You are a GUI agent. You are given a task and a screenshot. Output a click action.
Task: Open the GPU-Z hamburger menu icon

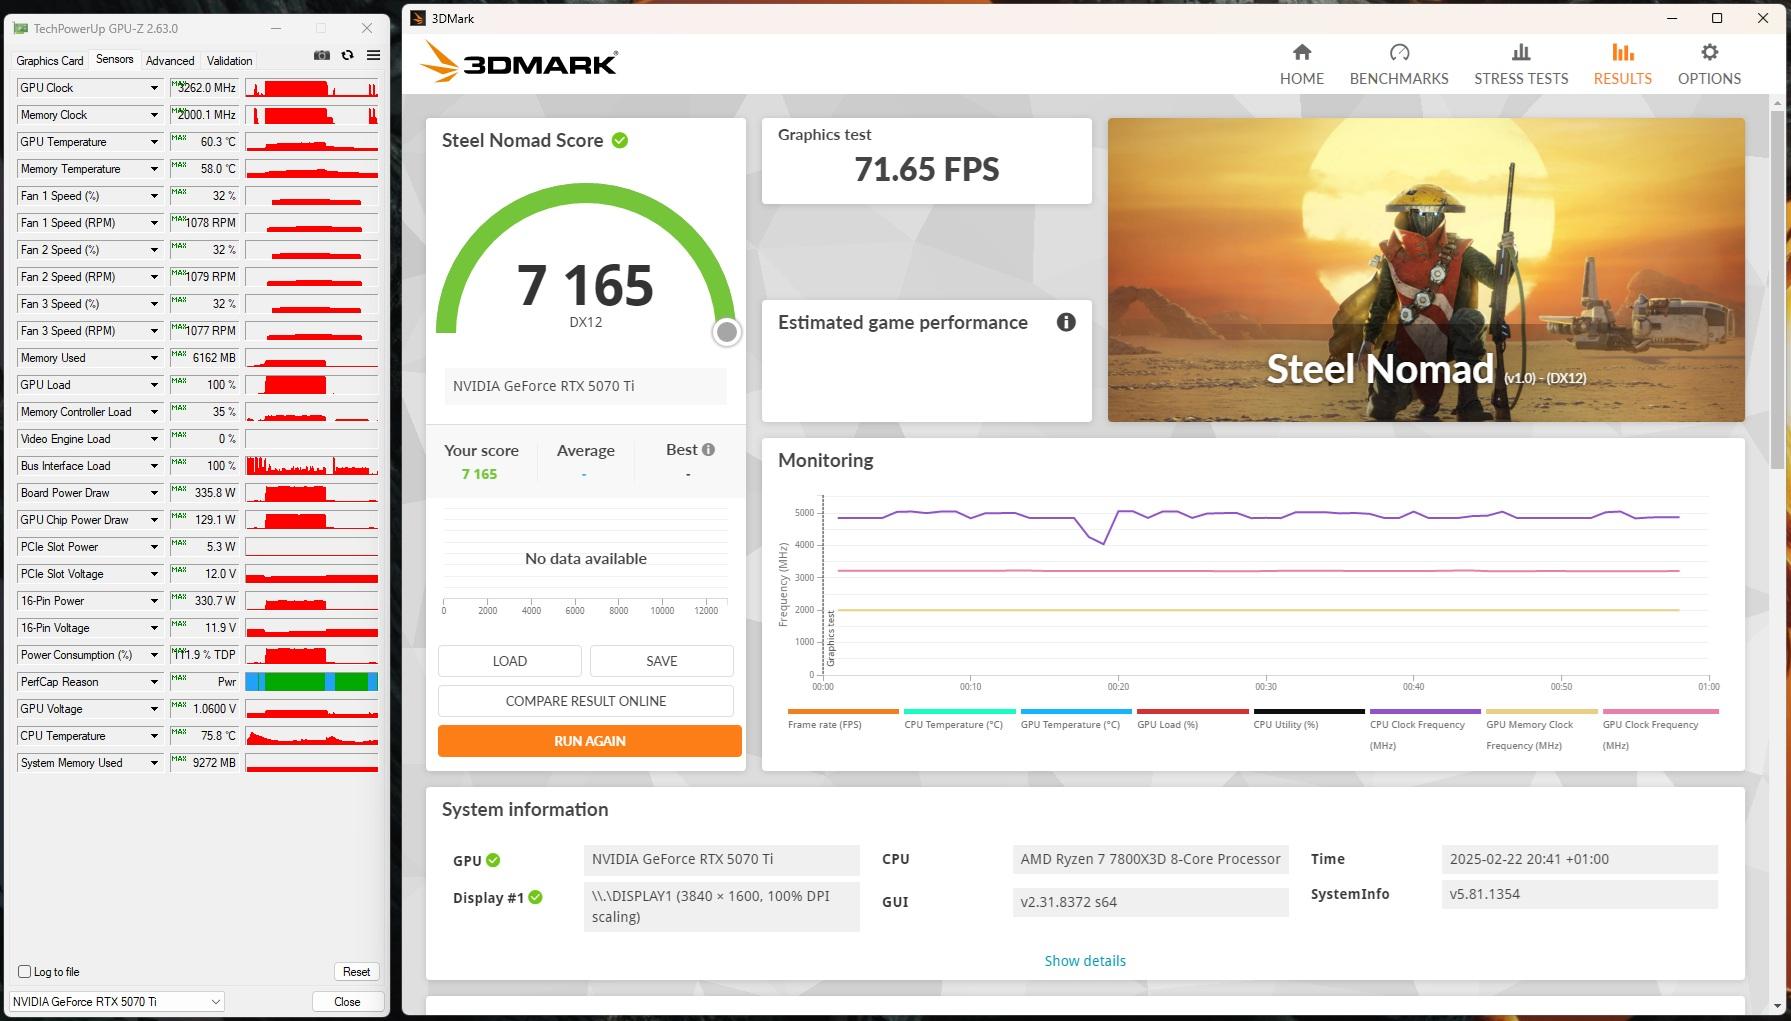(373, 56)
